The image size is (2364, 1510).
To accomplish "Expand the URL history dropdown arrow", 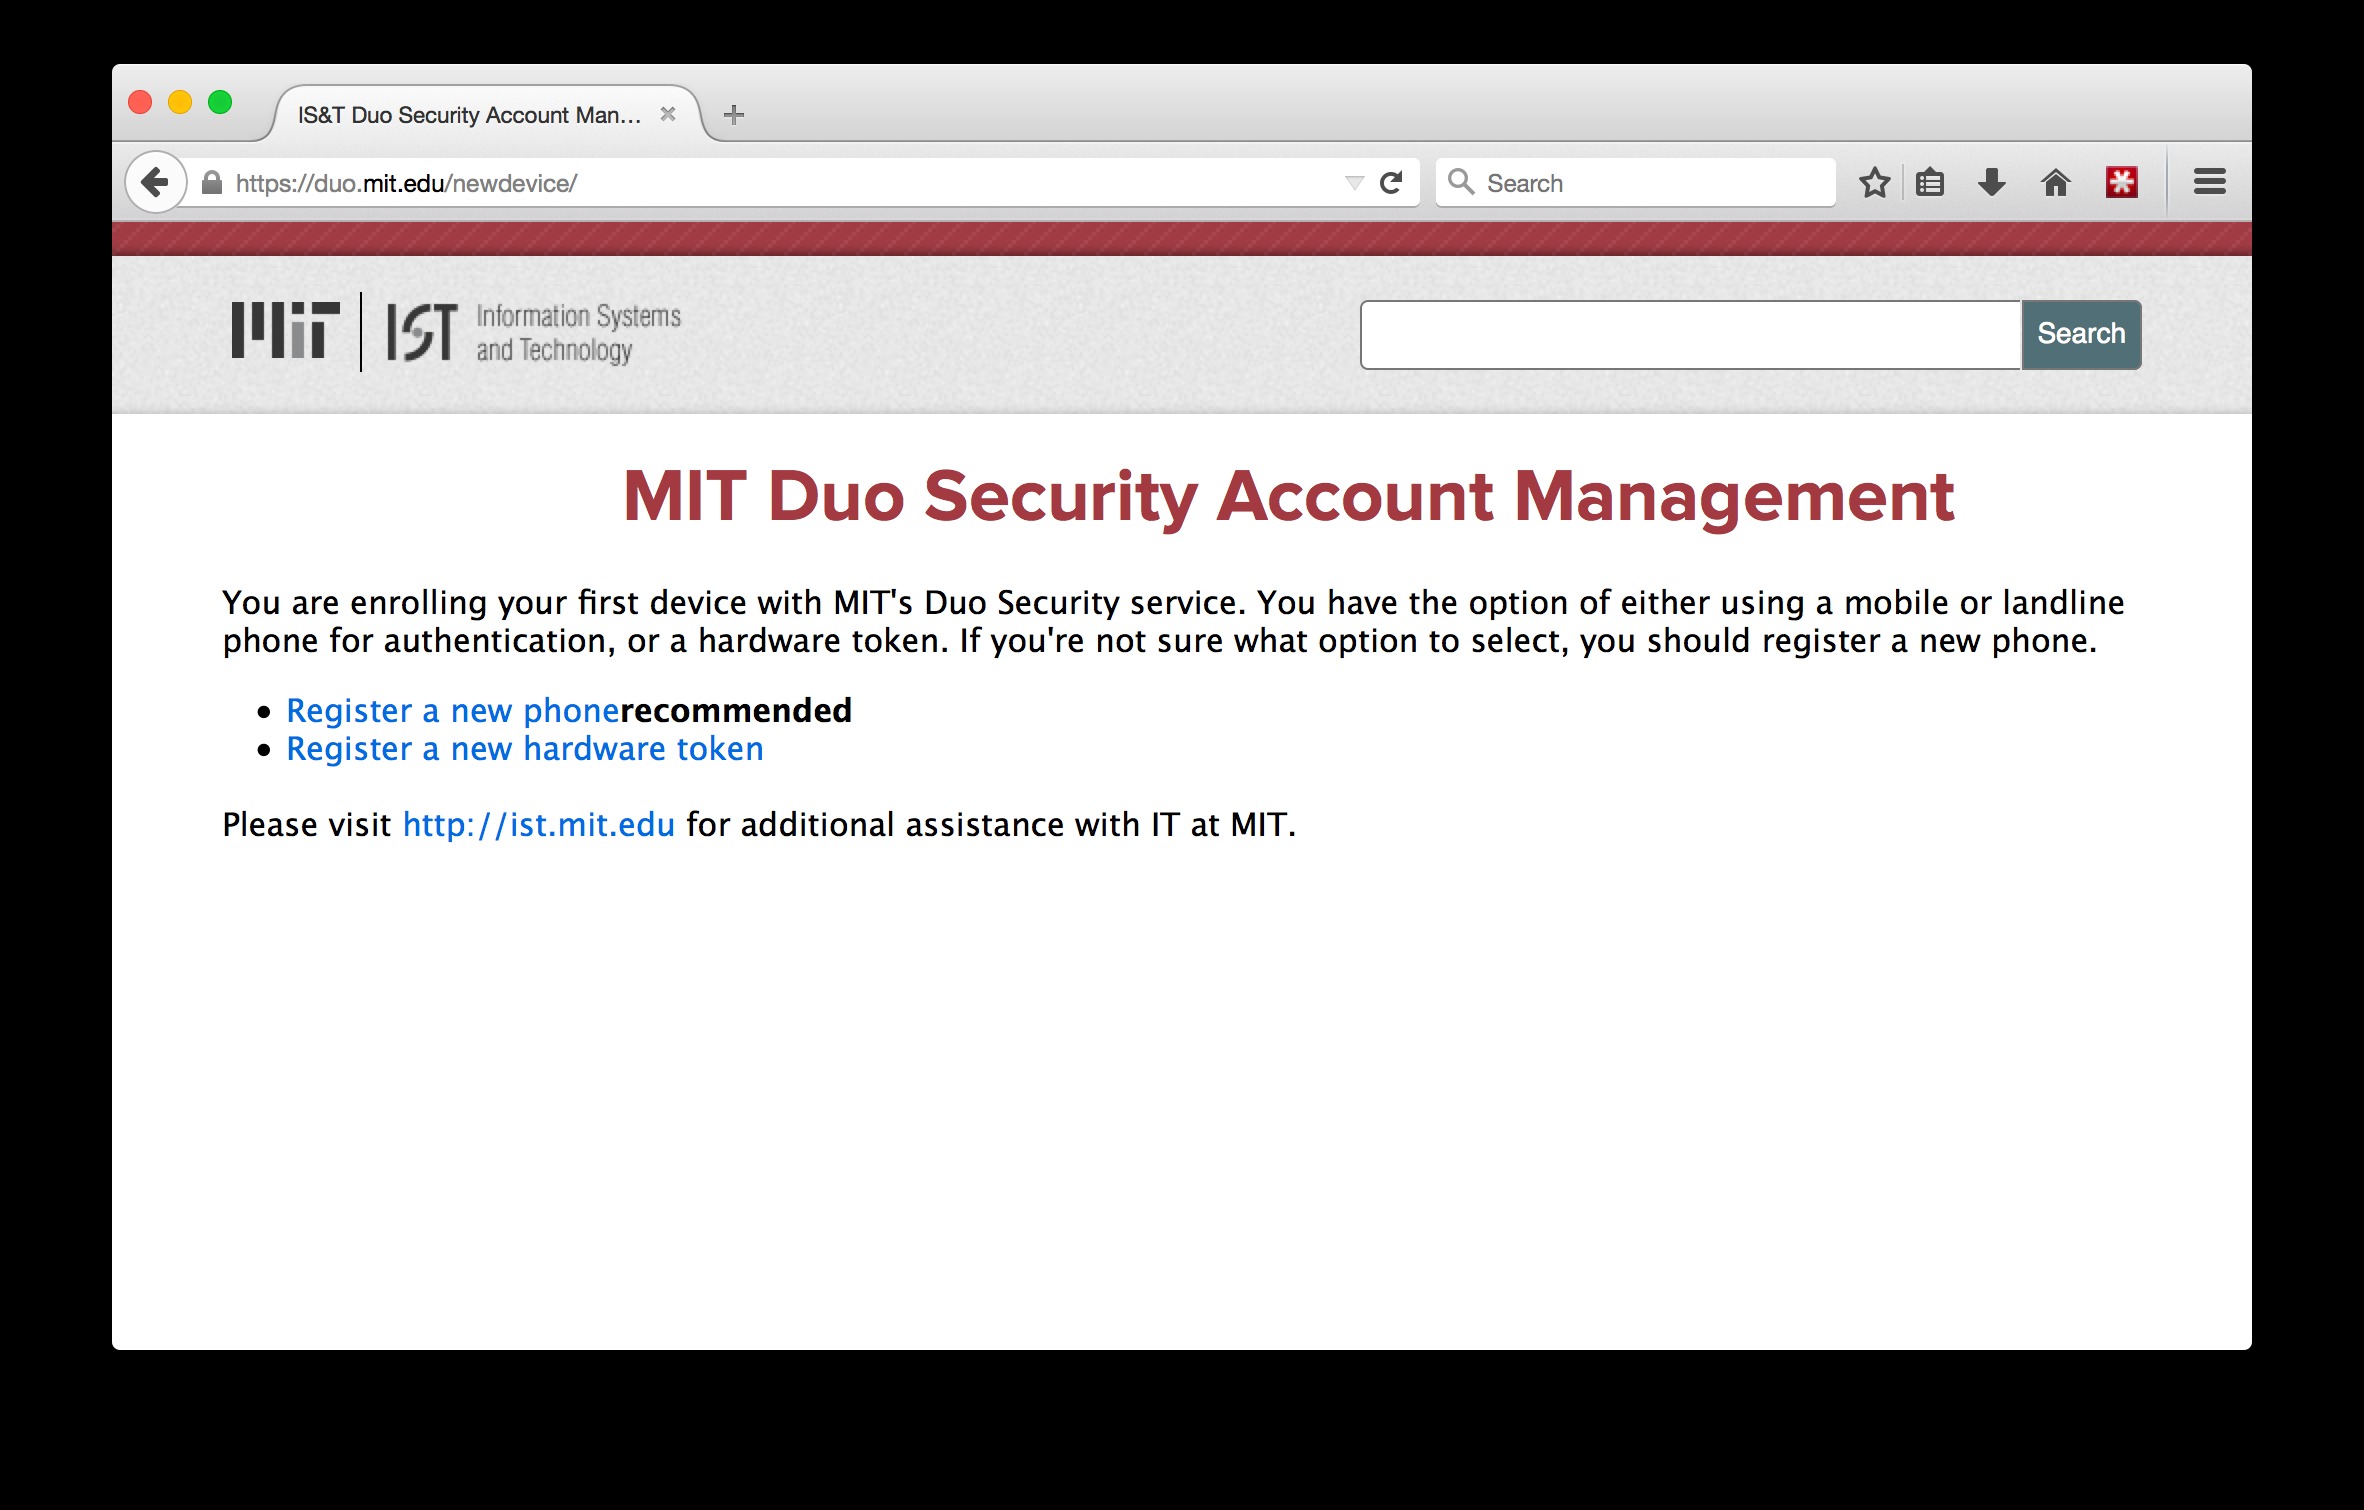I will (x=1354, y=183).
